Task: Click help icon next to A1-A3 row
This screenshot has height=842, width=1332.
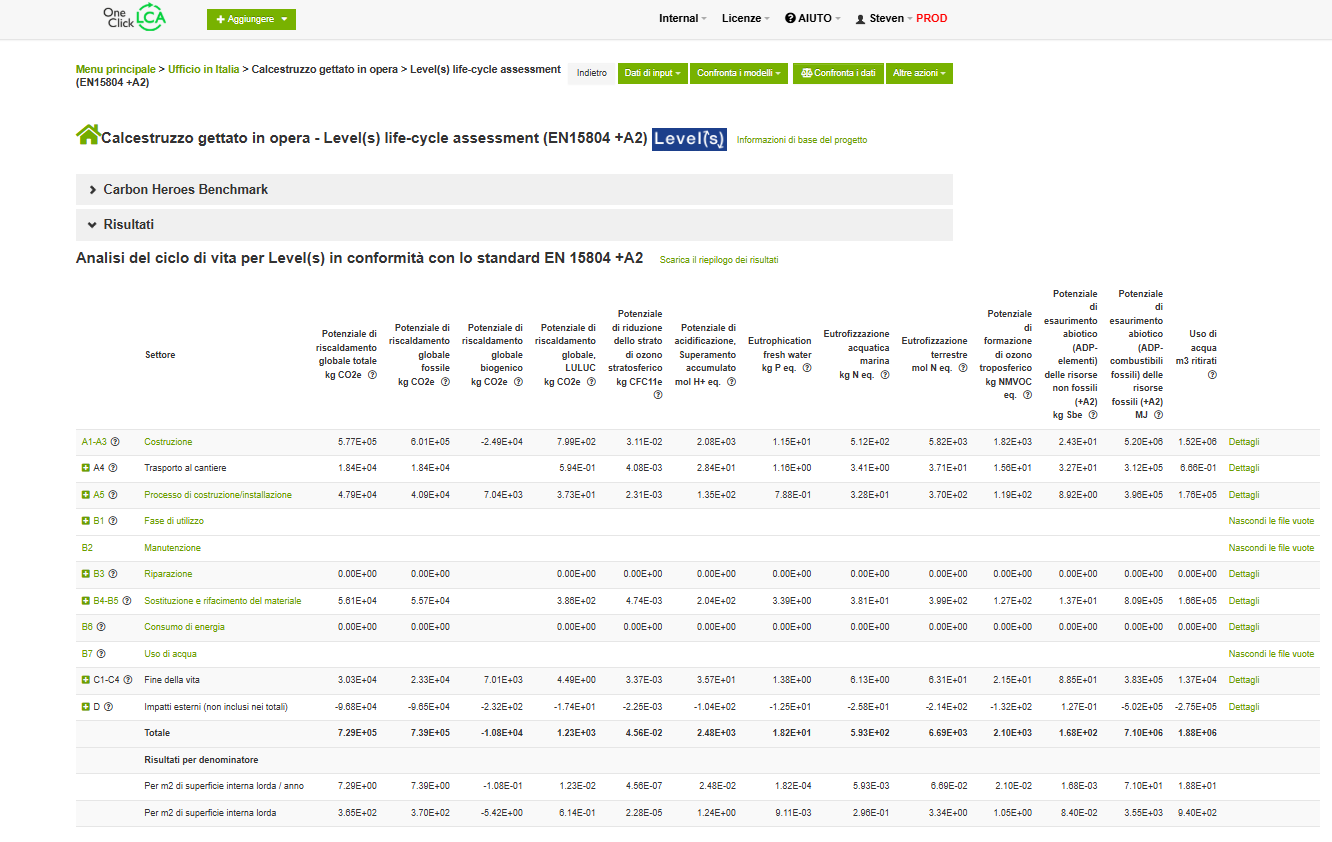Action: pyautogui.click(x=115, y=442)
